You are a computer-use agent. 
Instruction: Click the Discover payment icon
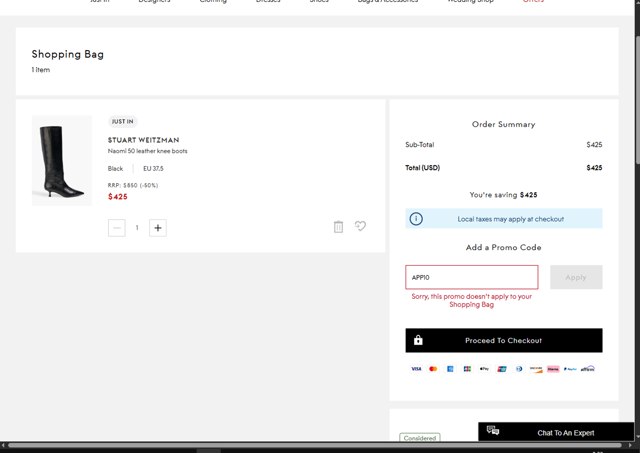click(536, 369)
